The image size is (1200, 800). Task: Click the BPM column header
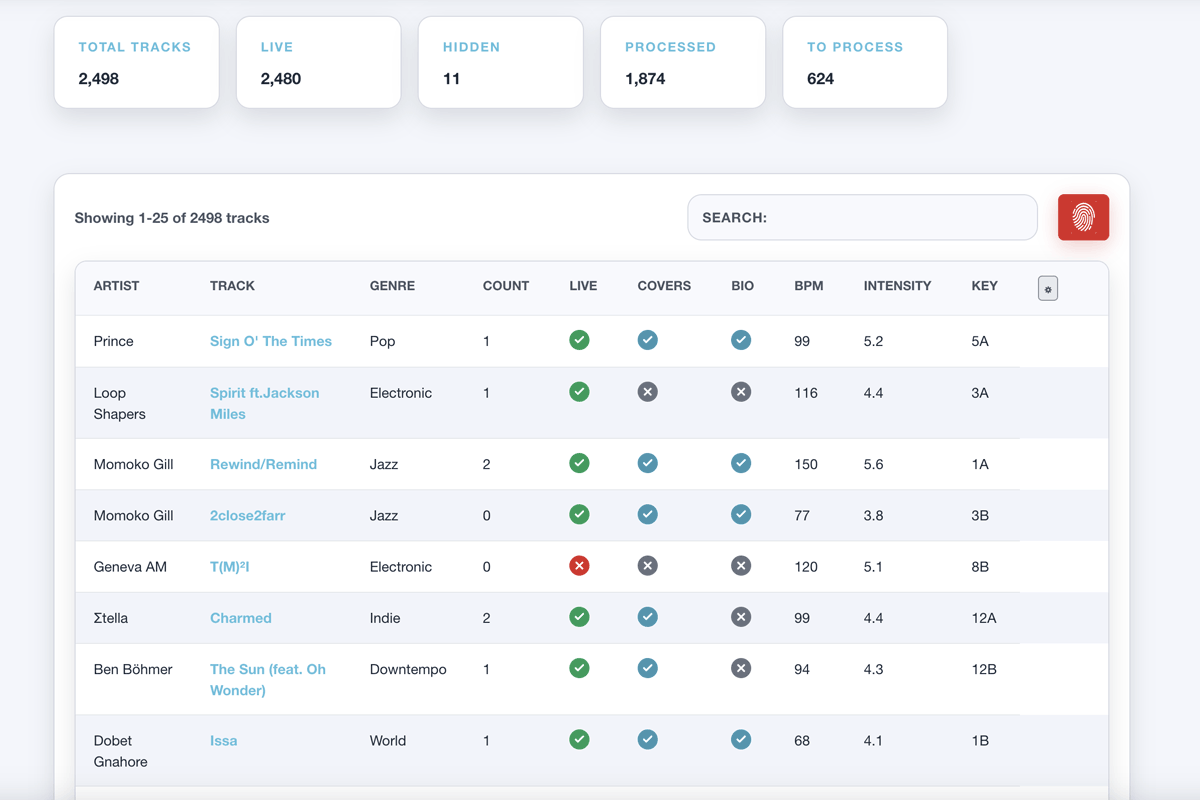tap(809, 286)
